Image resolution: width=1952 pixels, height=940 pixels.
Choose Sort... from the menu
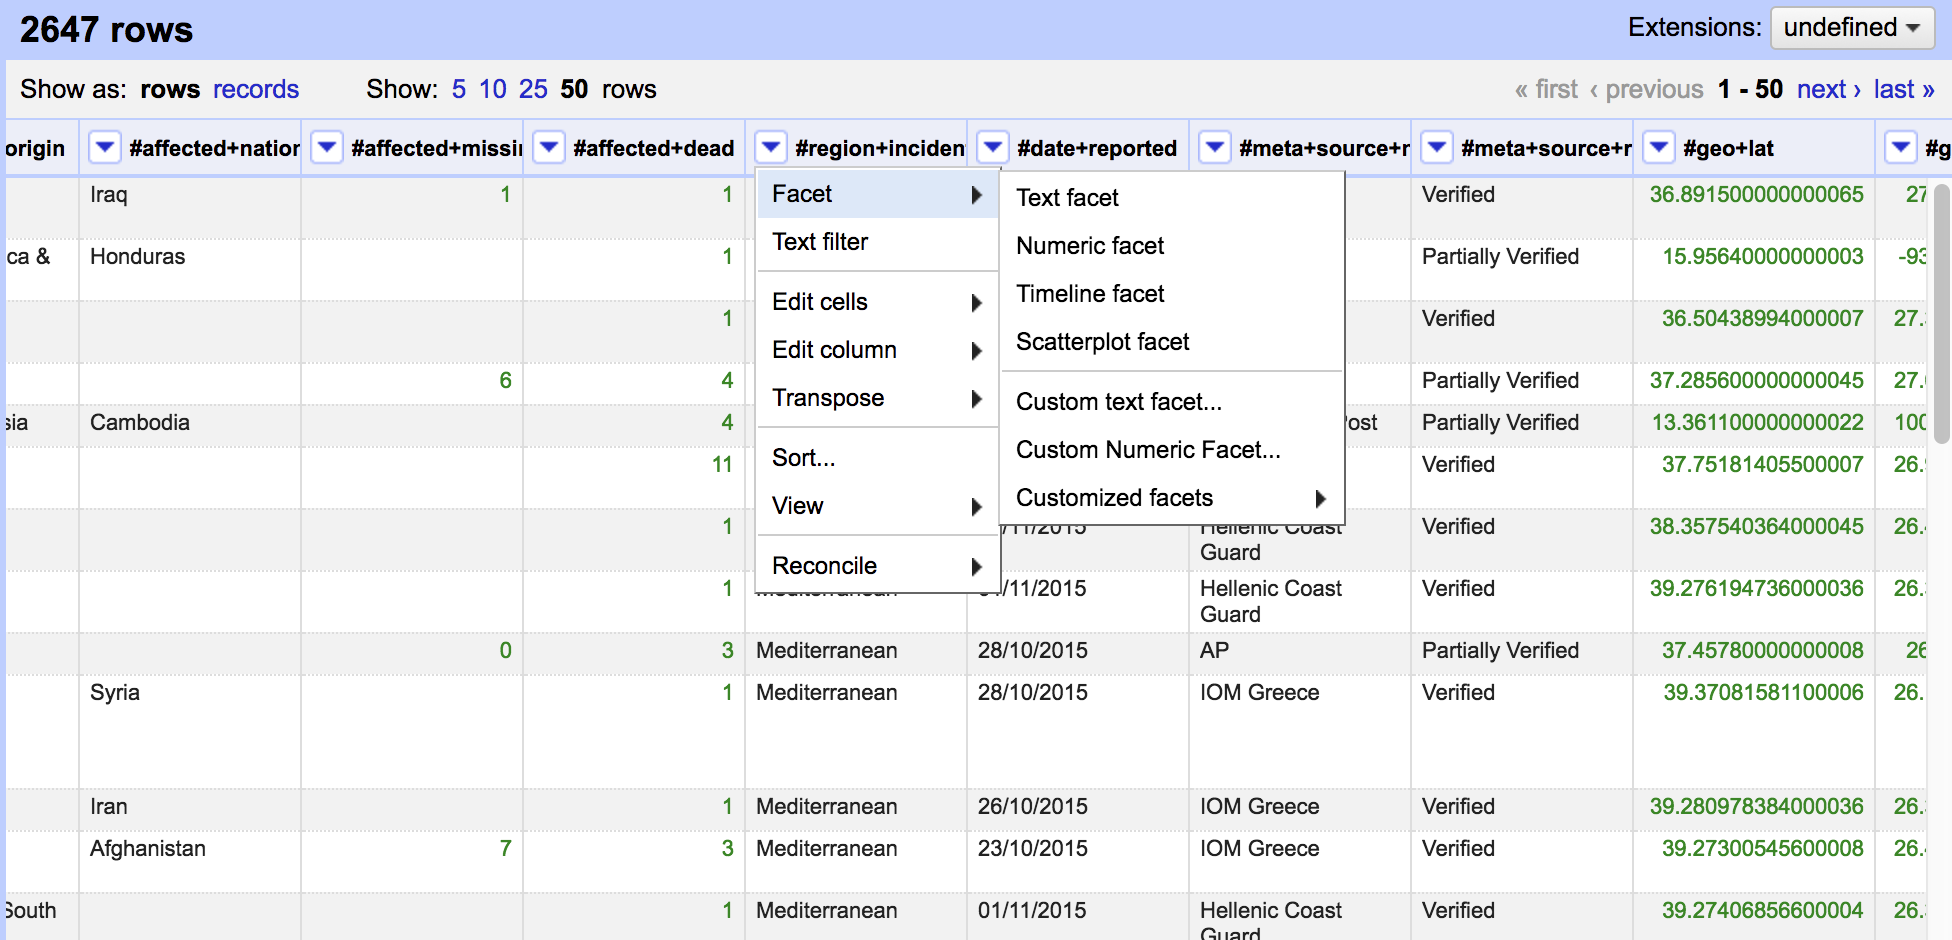[878, 458]
